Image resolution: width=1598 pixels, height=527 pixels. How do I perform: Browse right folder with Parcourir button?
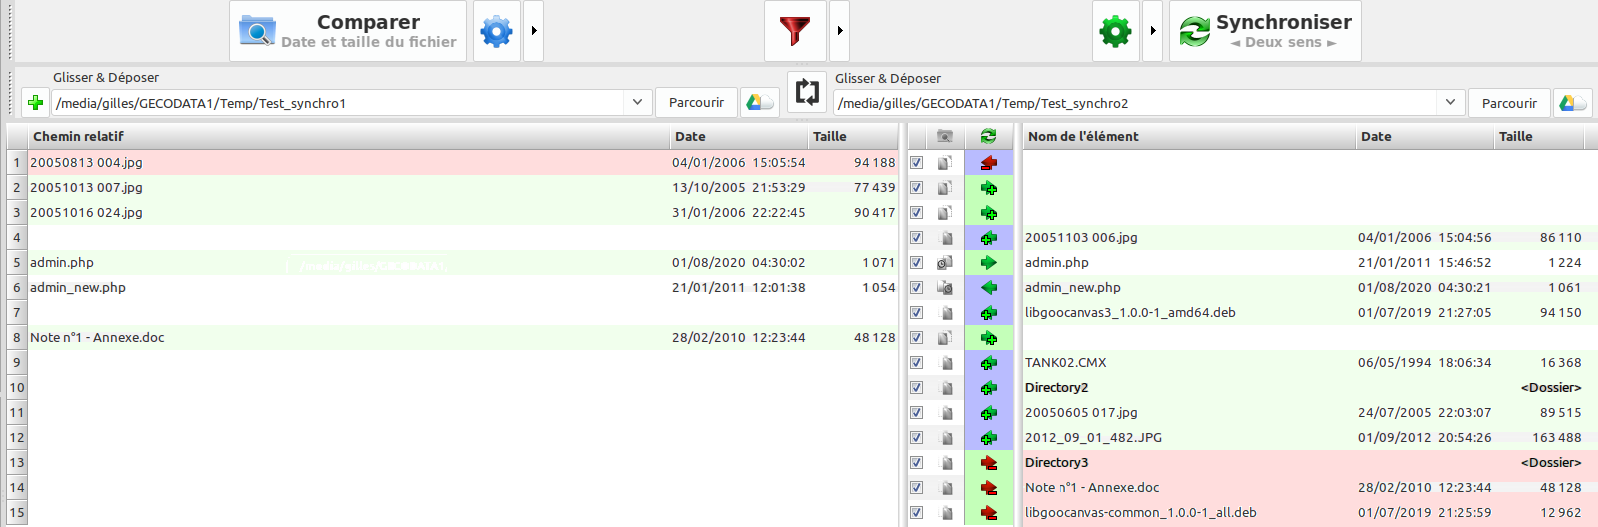[1509, 102]
